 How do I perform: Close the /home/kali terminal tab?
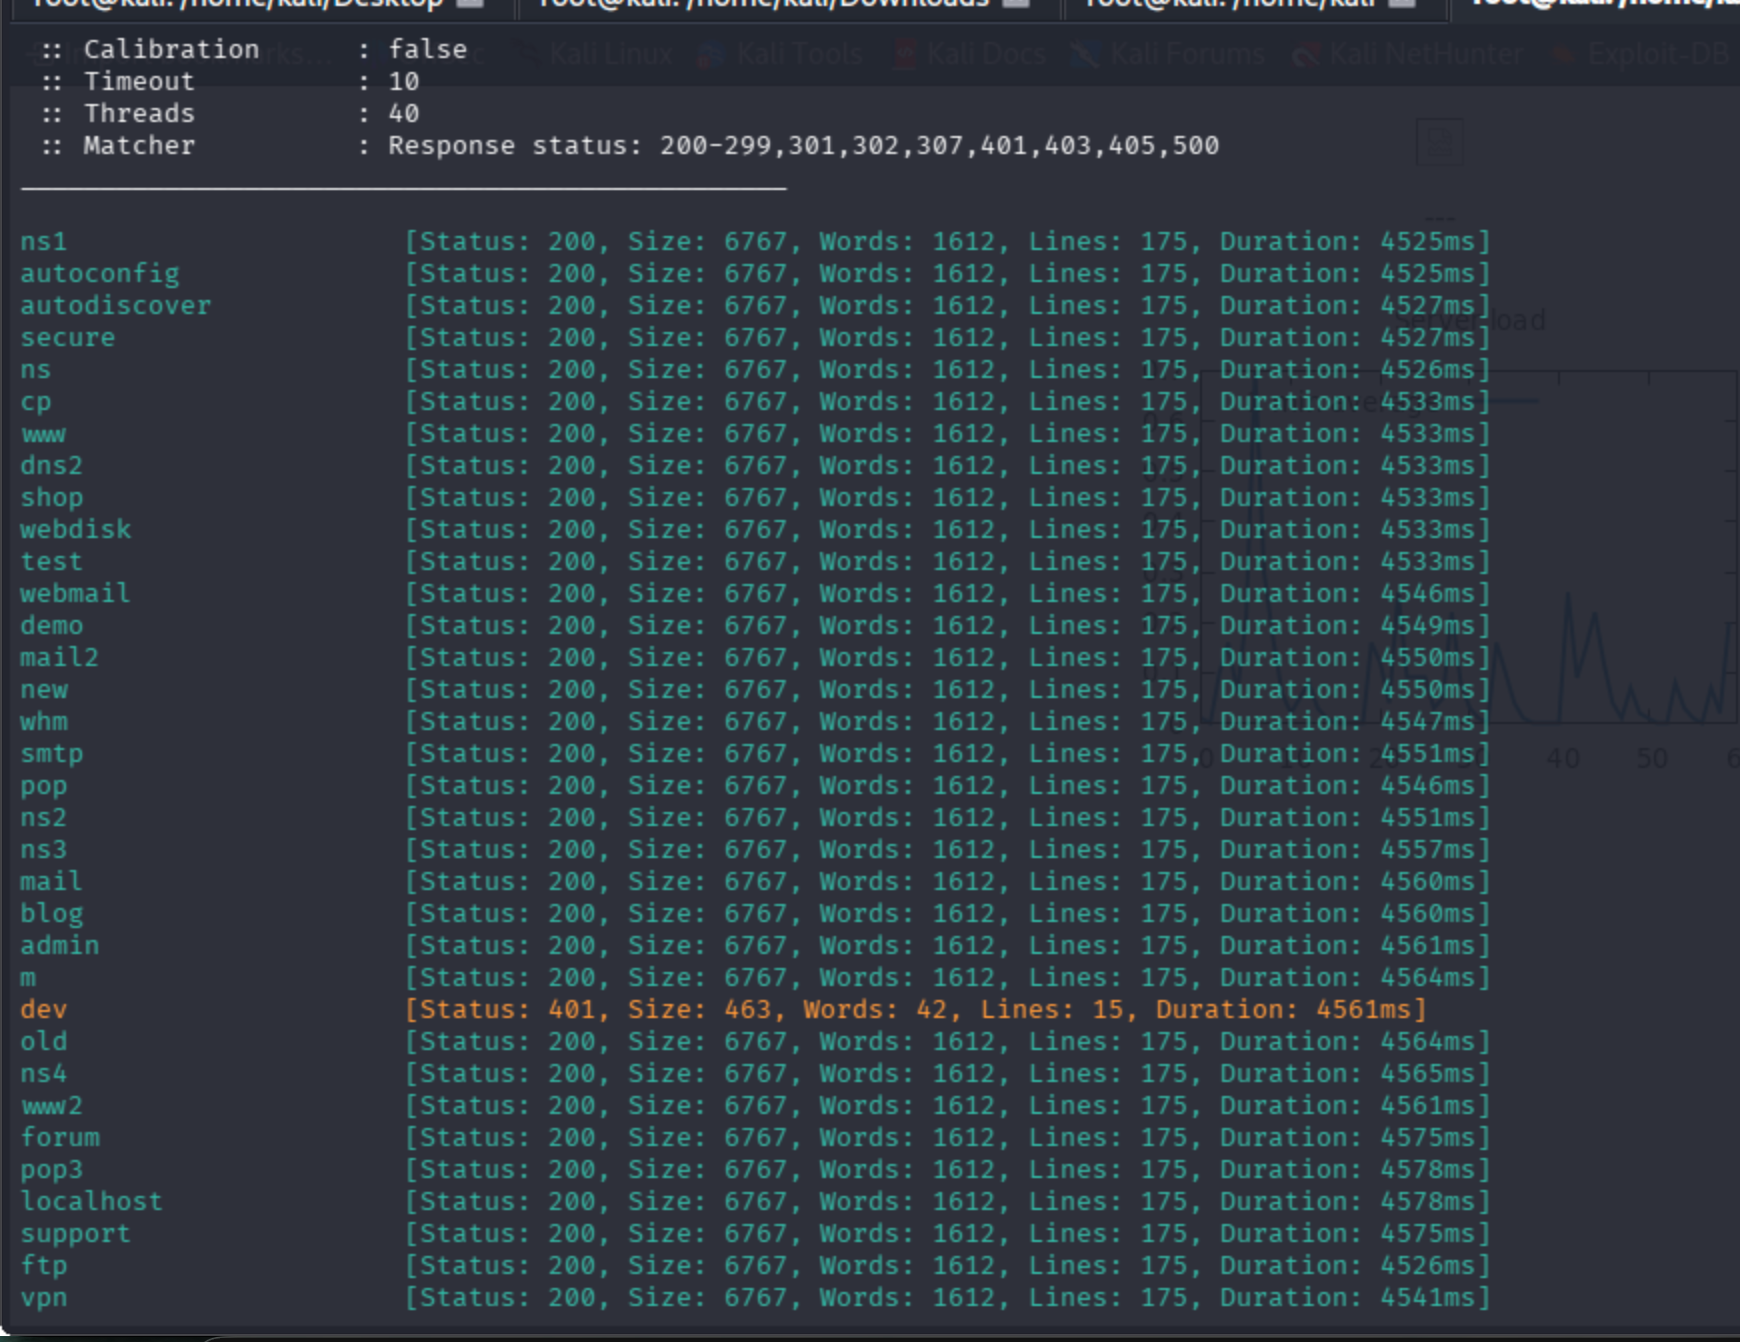click(x=1402, y=4)
